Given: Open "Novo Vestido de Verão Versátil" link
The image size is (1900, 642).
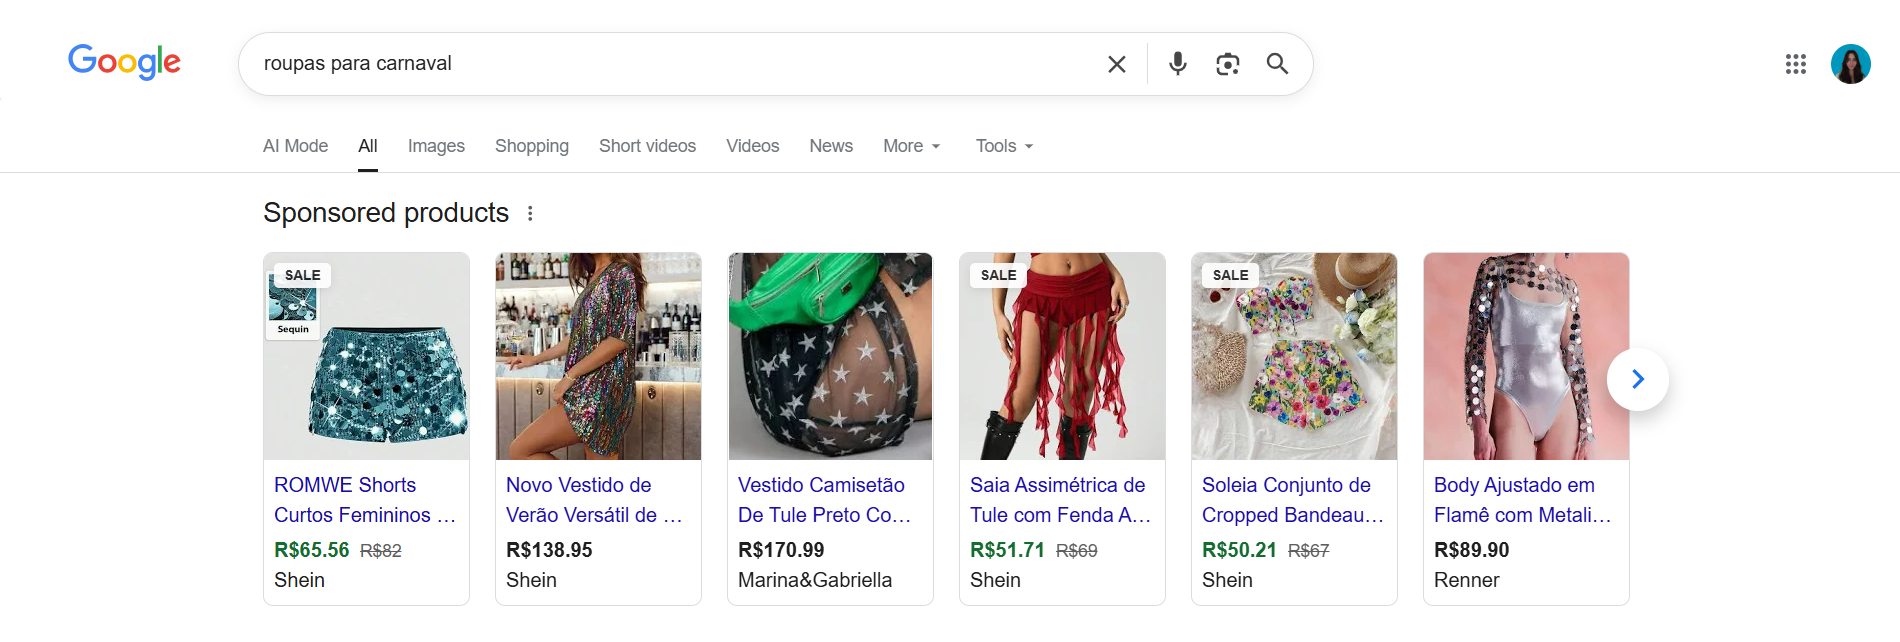Looking at the screenshot, I should coord(594,500).
